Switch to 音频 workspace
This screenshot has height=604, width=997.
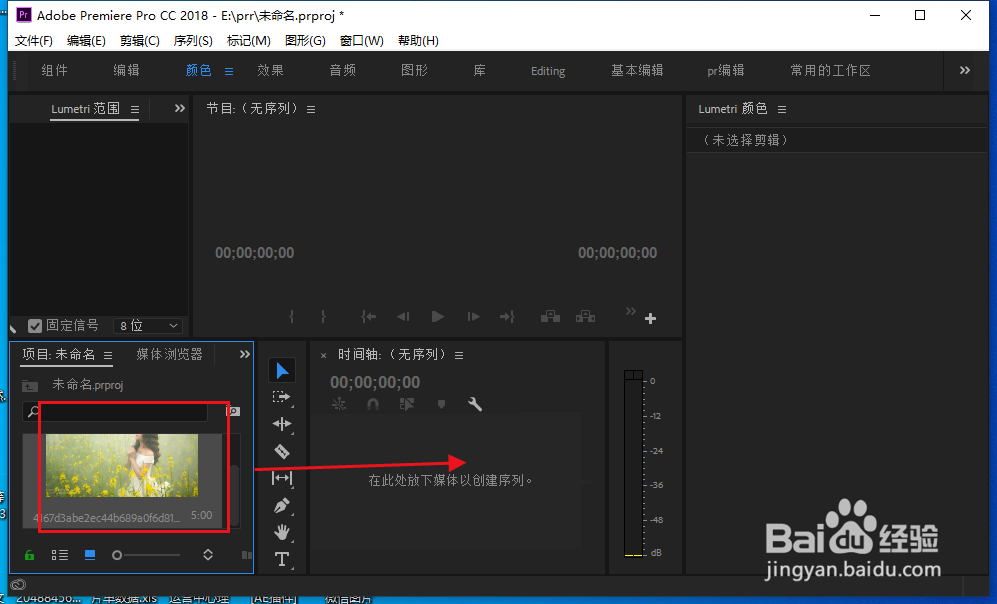[343, 71]
